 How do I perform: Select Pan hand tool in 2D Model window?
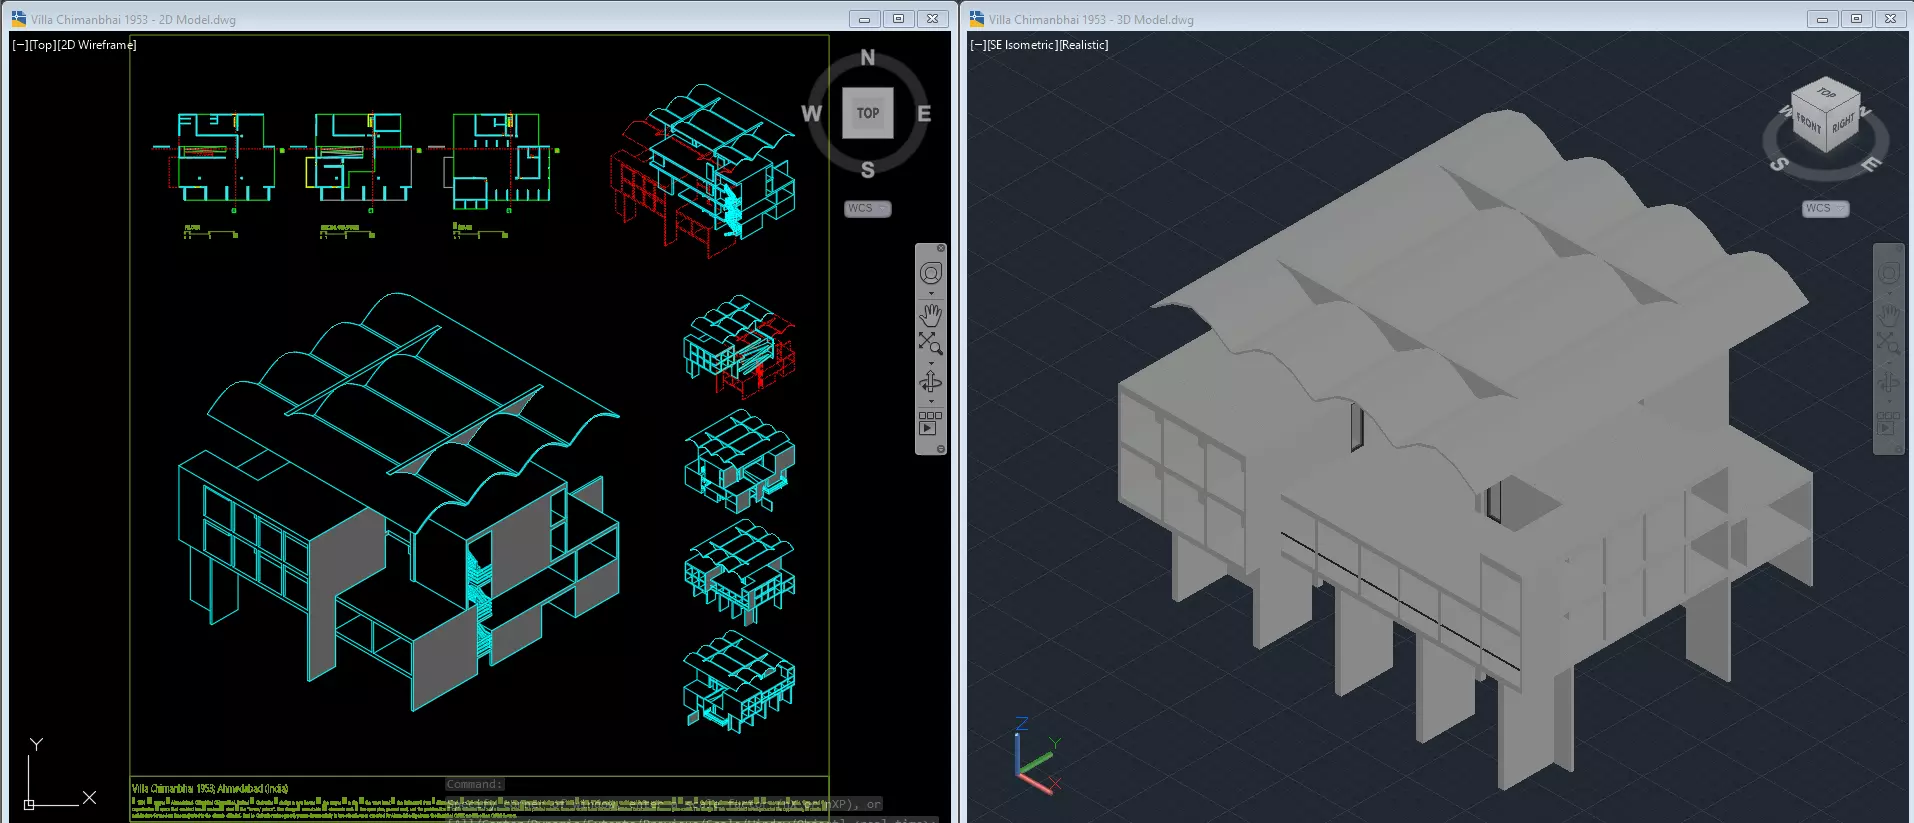coord(930,315)
